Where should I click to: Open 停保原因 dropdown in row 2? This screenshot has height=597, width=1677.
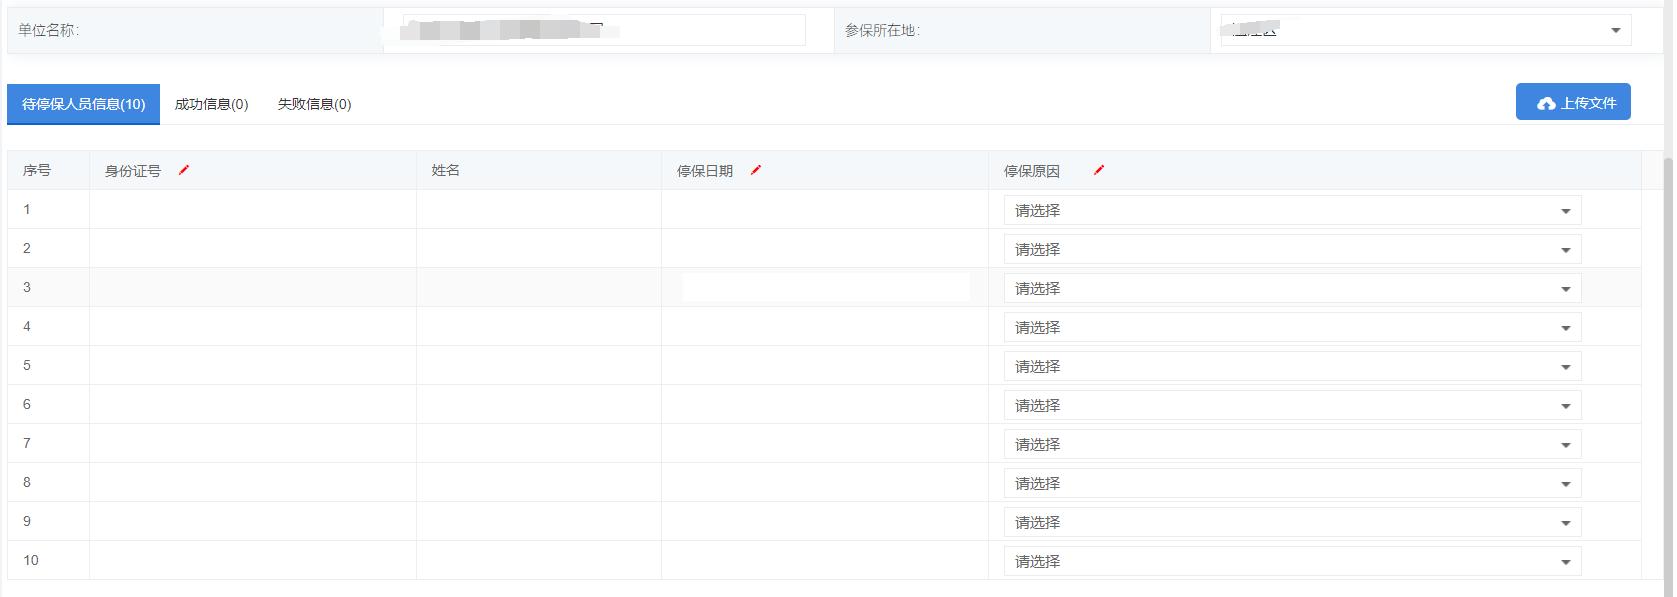click(x=1292, y=249)
